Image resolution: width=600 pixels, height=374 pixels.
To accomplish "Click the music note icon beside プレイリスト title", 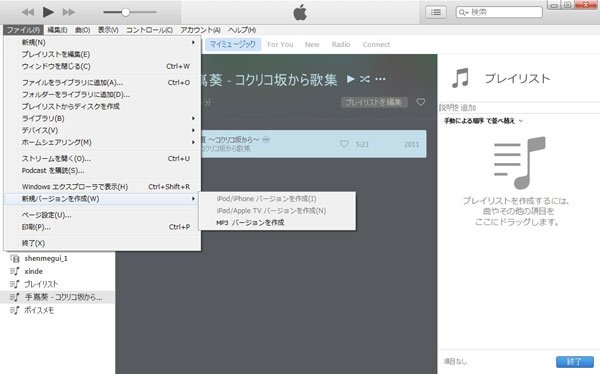I will coord(460,78).
